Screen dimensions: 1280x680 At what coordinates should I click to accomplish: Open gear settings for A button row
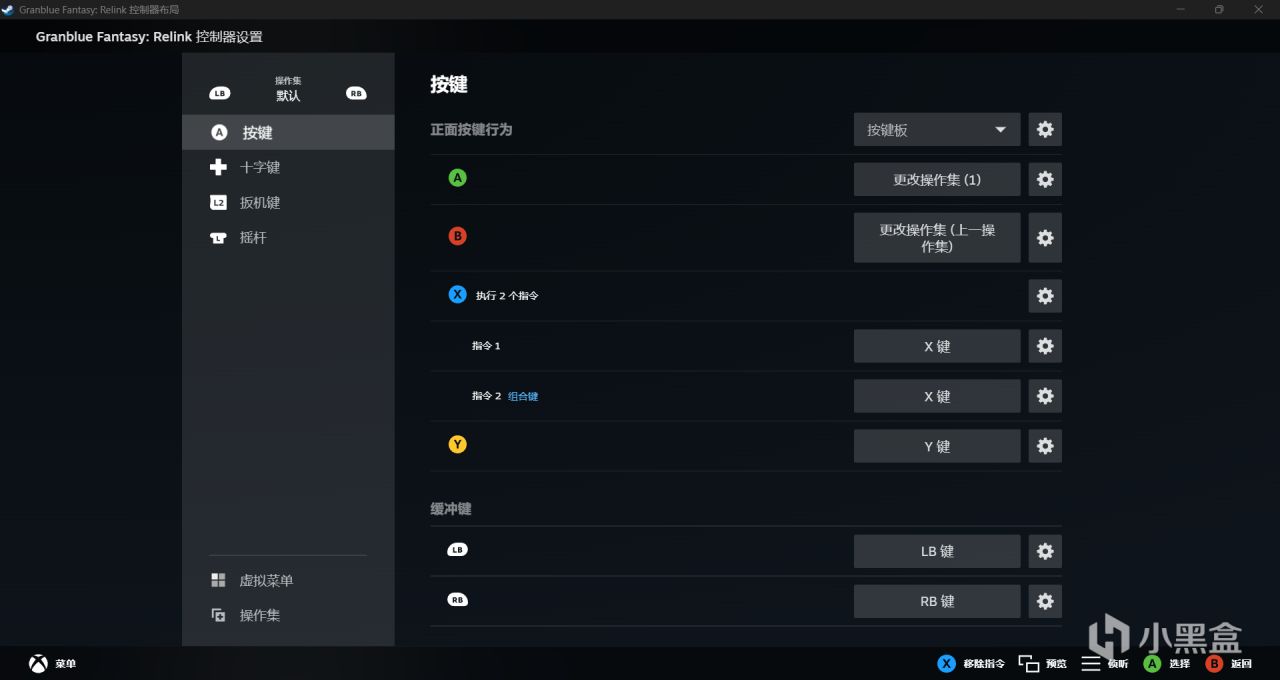point(1045,179)
